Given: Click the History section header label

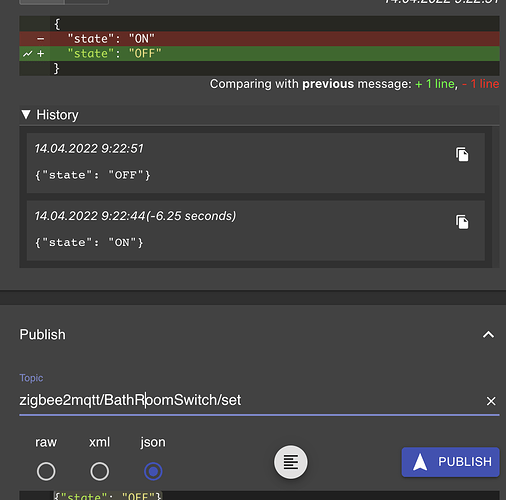Looking at the screenshot, I should (x=57, y=115).
